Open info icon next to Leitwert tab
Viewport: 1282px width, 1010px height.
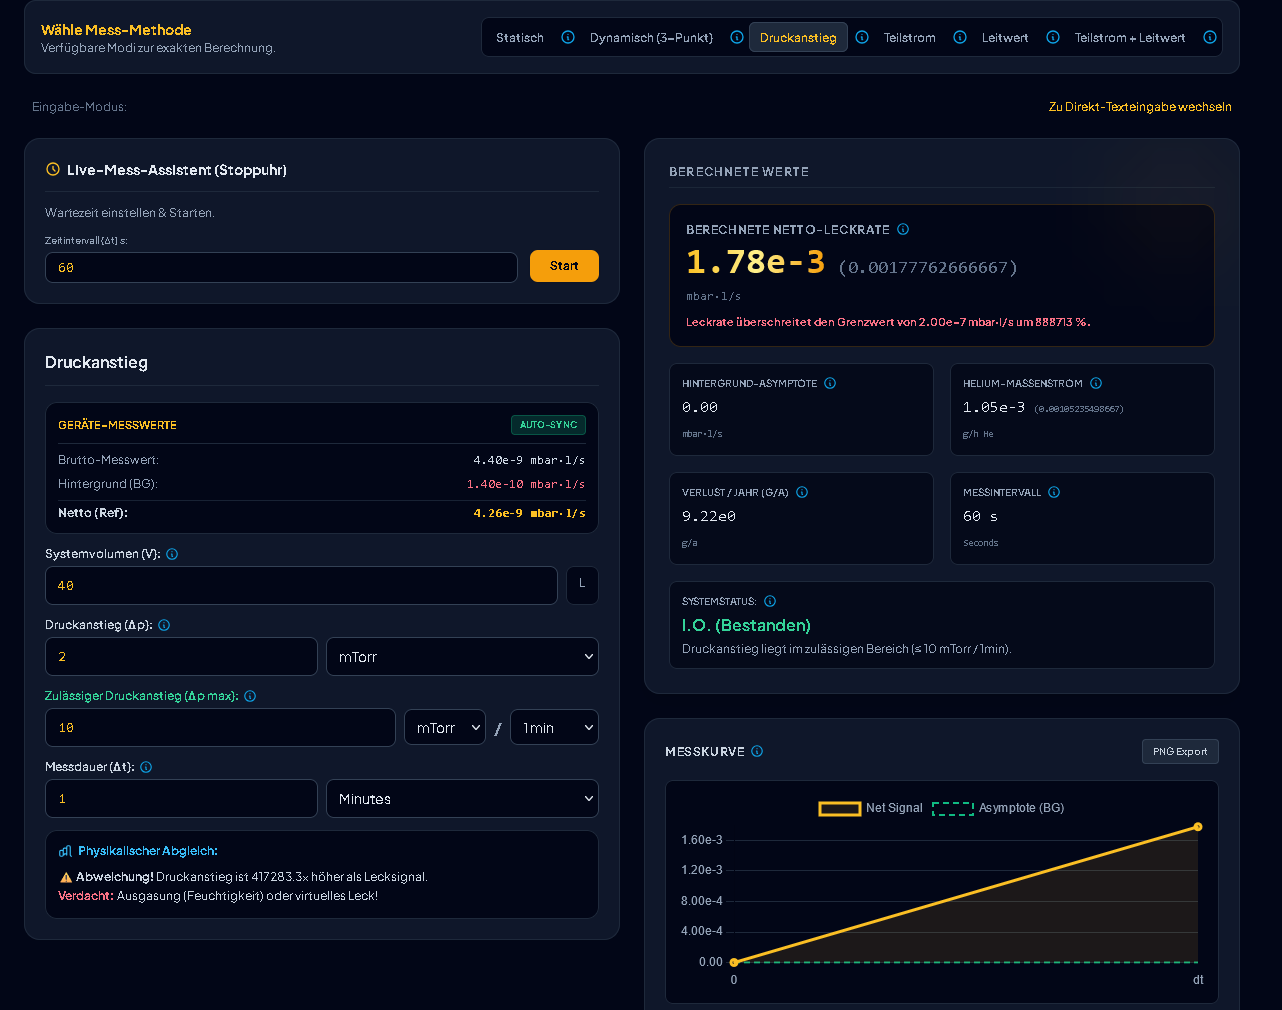click(x=1053, y=38)
